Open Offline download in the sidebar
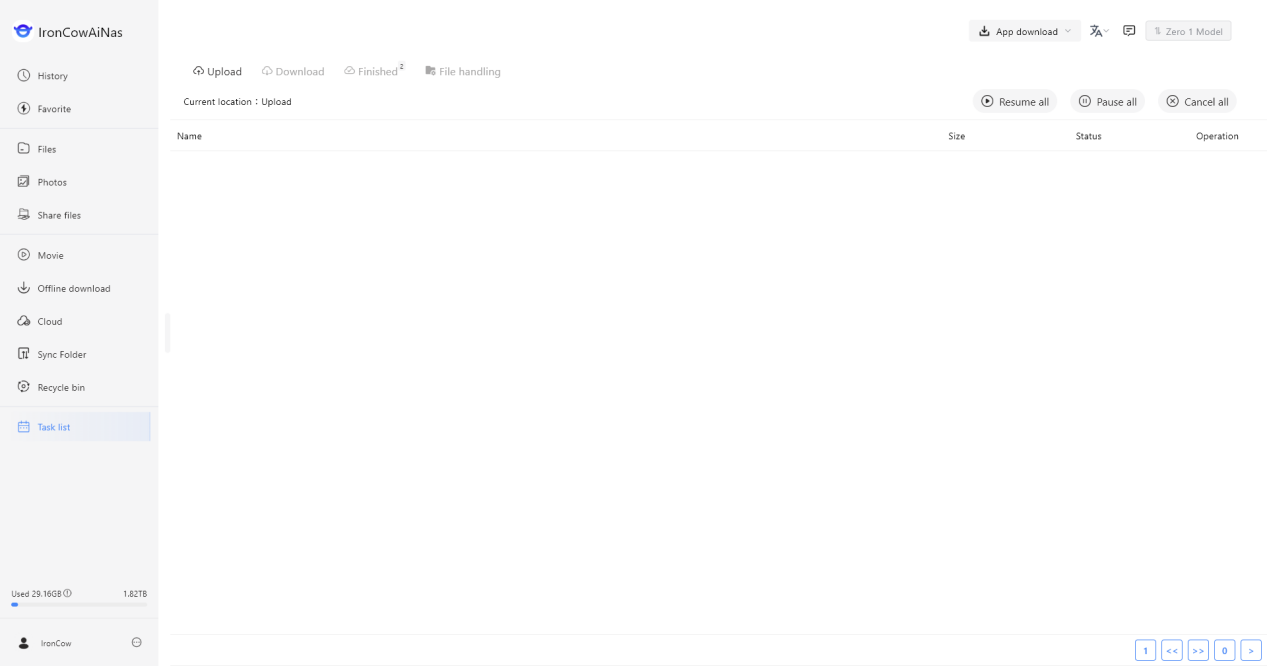Image resolution: width=1267 pixels, height=666 pixels. point(74,288)
